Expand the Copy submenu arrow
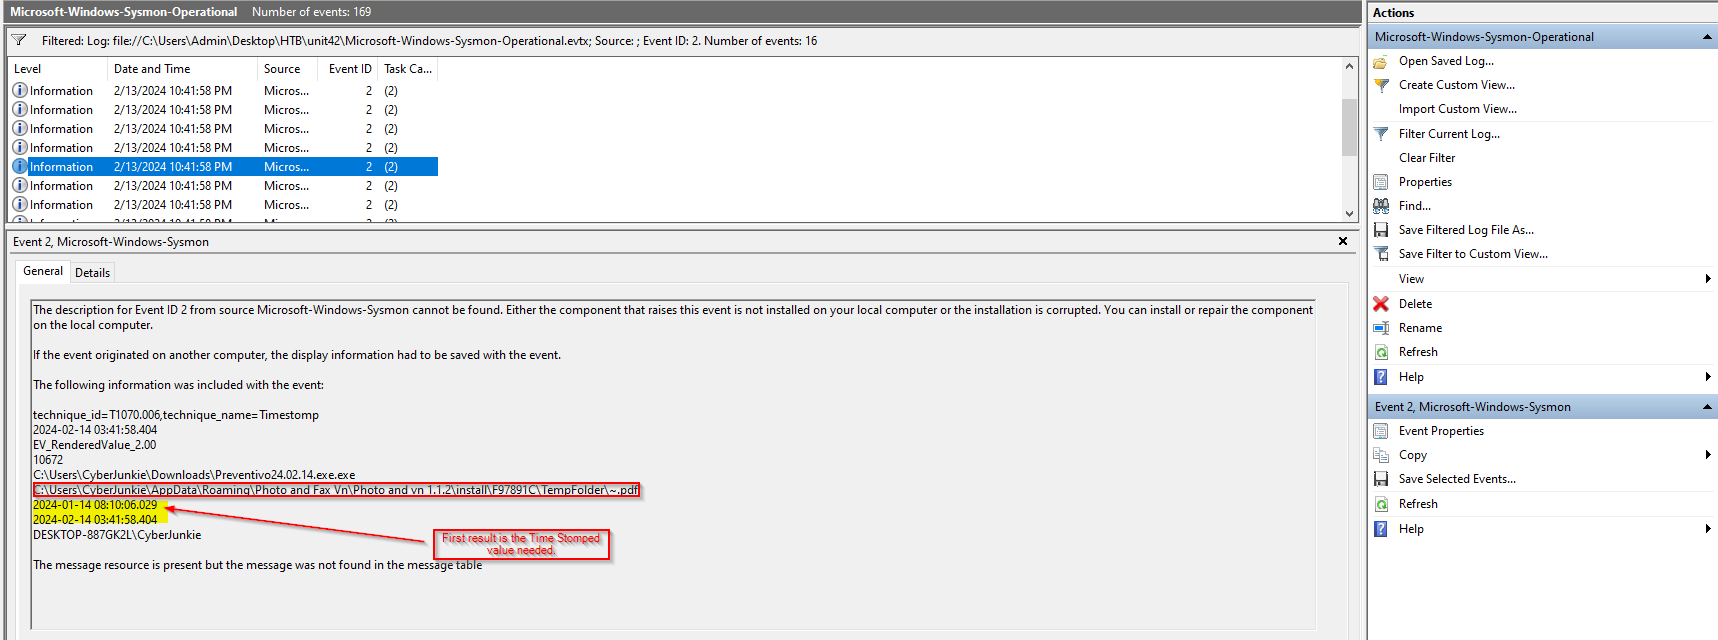The image size is (1718, 640). click(1707, 455)
